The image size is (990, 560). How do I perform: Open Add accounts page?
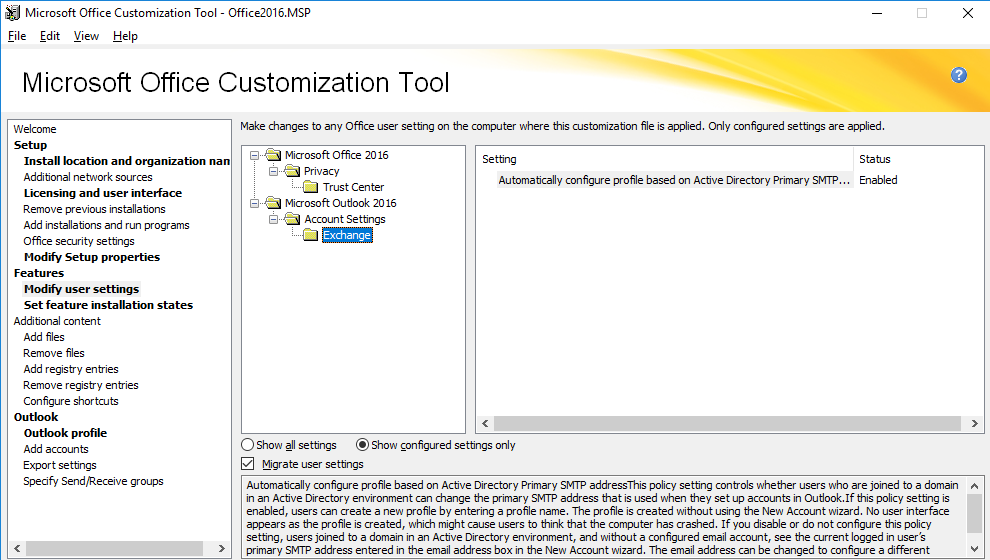[56, 449]
